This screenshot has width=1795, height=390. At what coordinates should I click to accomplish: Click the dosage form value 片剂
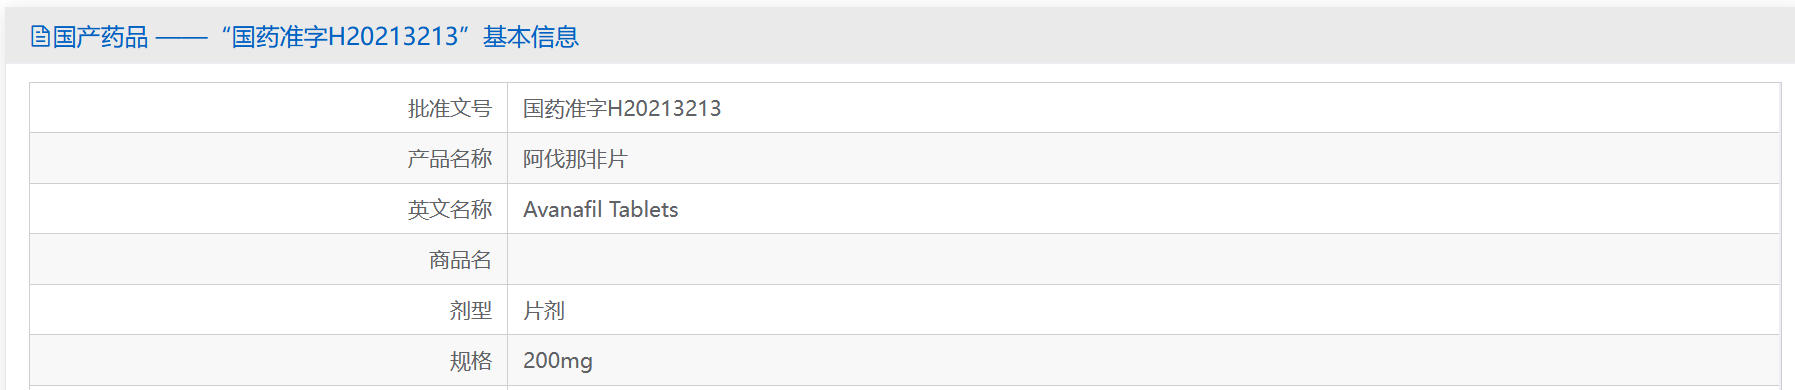[544, 310]
